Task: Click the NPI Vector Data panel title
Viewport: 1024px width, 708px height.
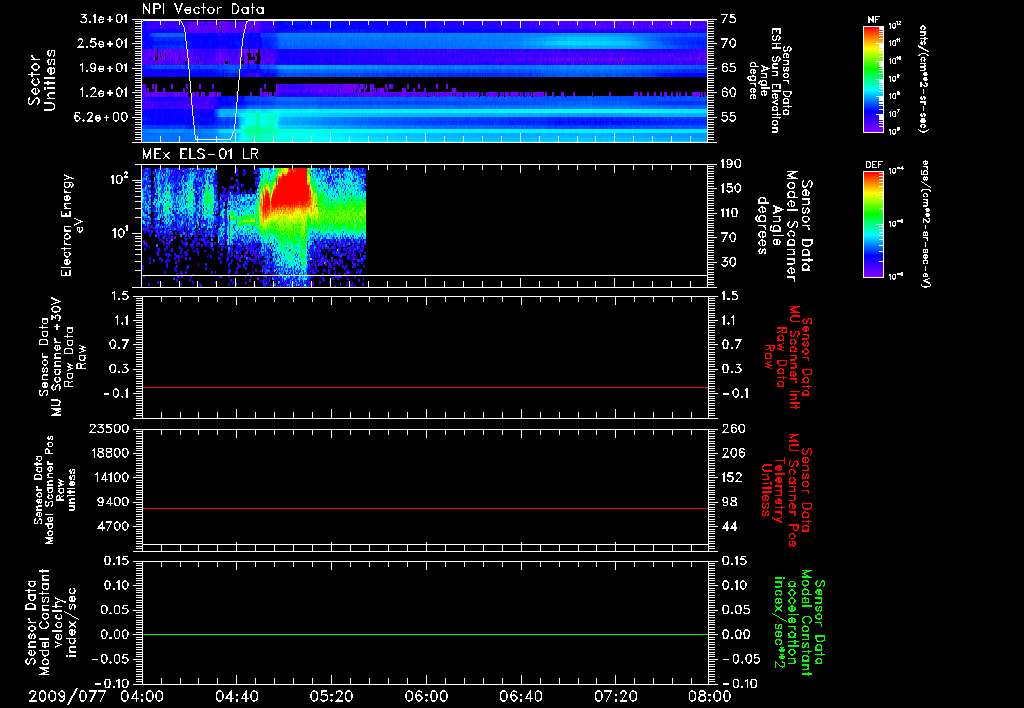Action: (x=203, y=9)
